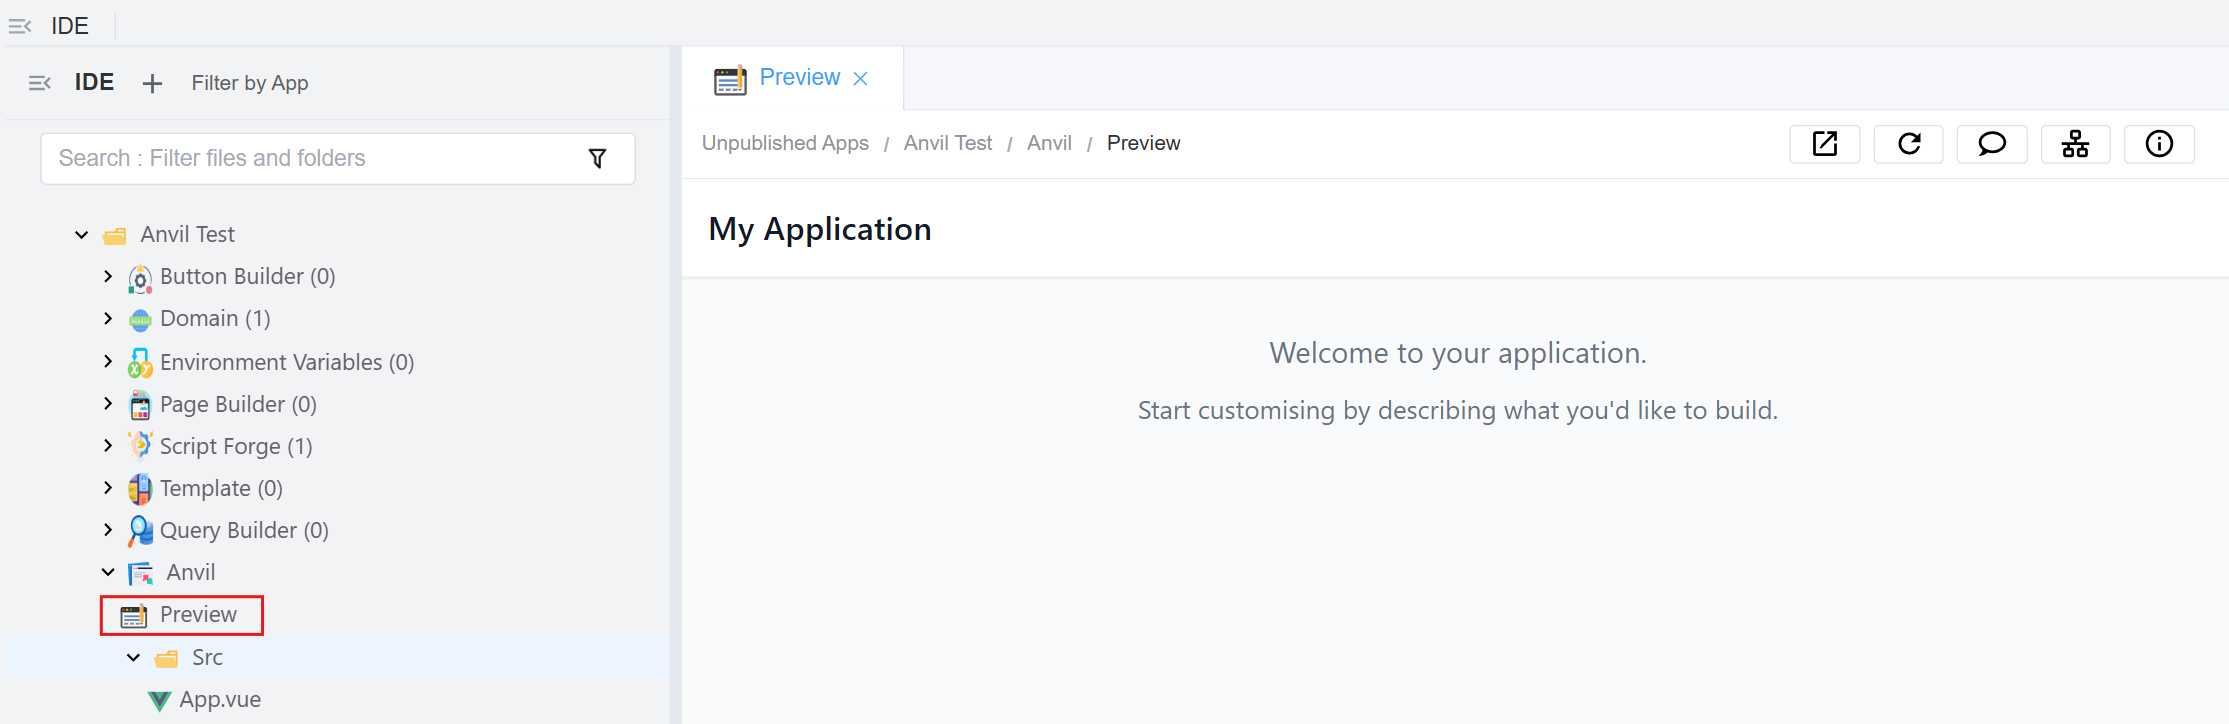The height and width of the screenshot is (724, 2229).
Task: Click Filter by App
Action: pos(250,84)
